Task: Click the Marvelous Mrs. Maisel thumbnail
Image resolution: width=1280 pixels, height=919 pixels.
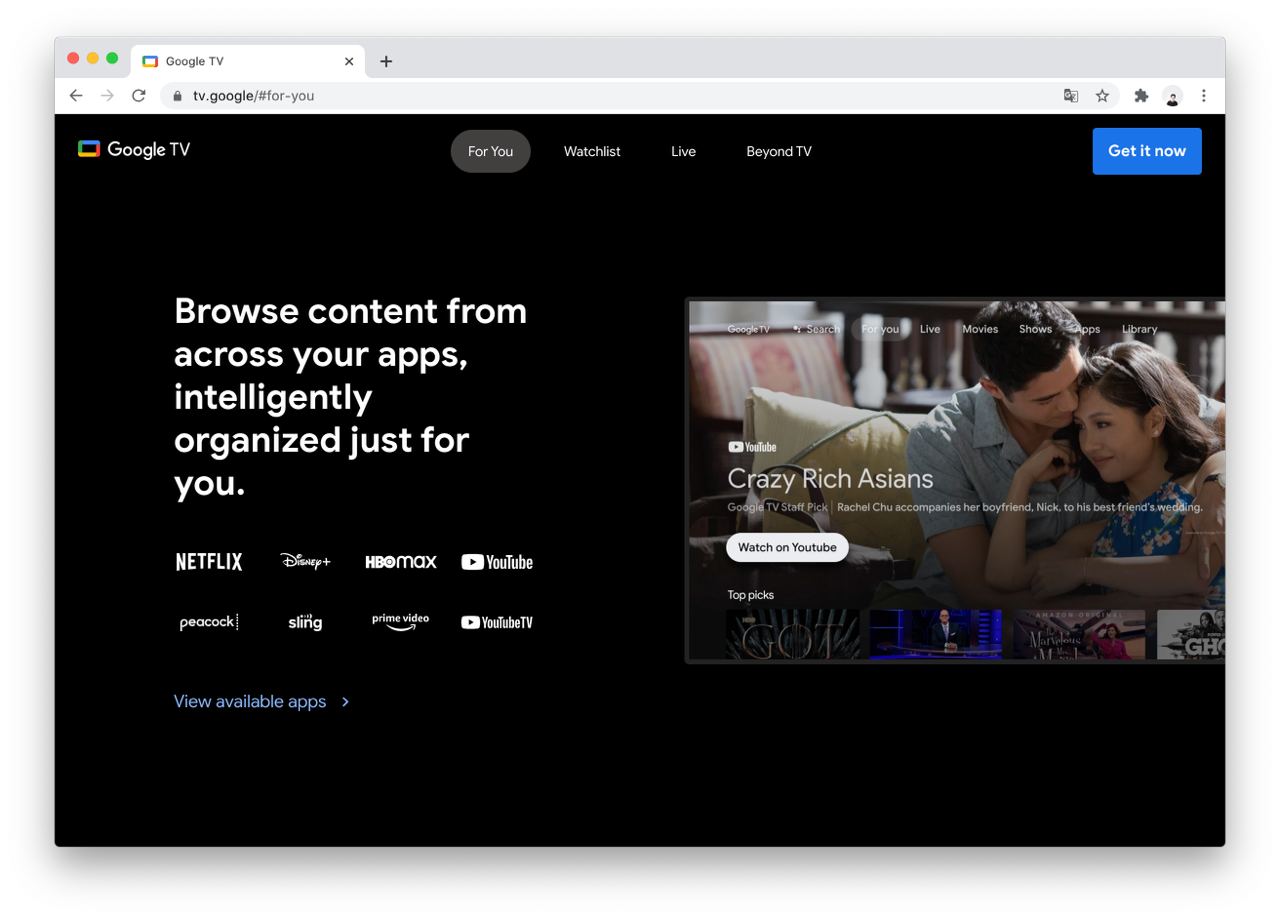Action: (x=1079, y=634)
